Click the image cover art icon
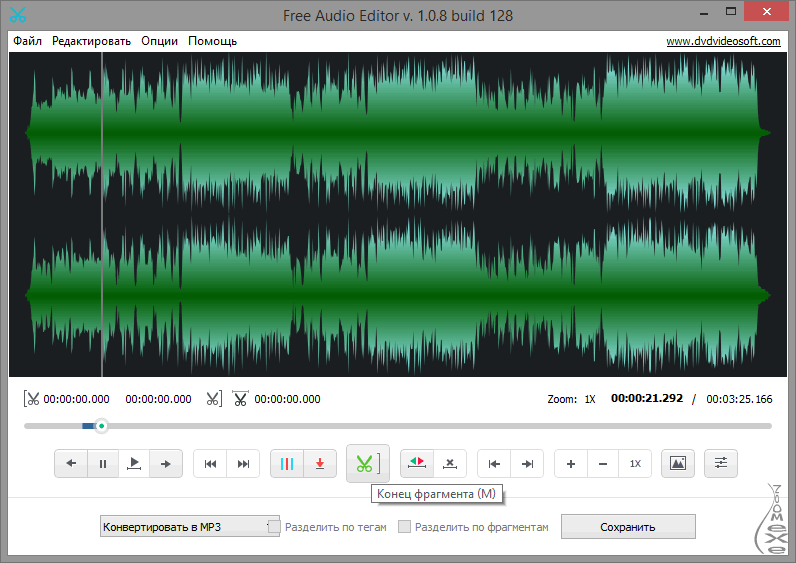The width and height of the screenshot is (796, 563). click(x=678, y=463)
